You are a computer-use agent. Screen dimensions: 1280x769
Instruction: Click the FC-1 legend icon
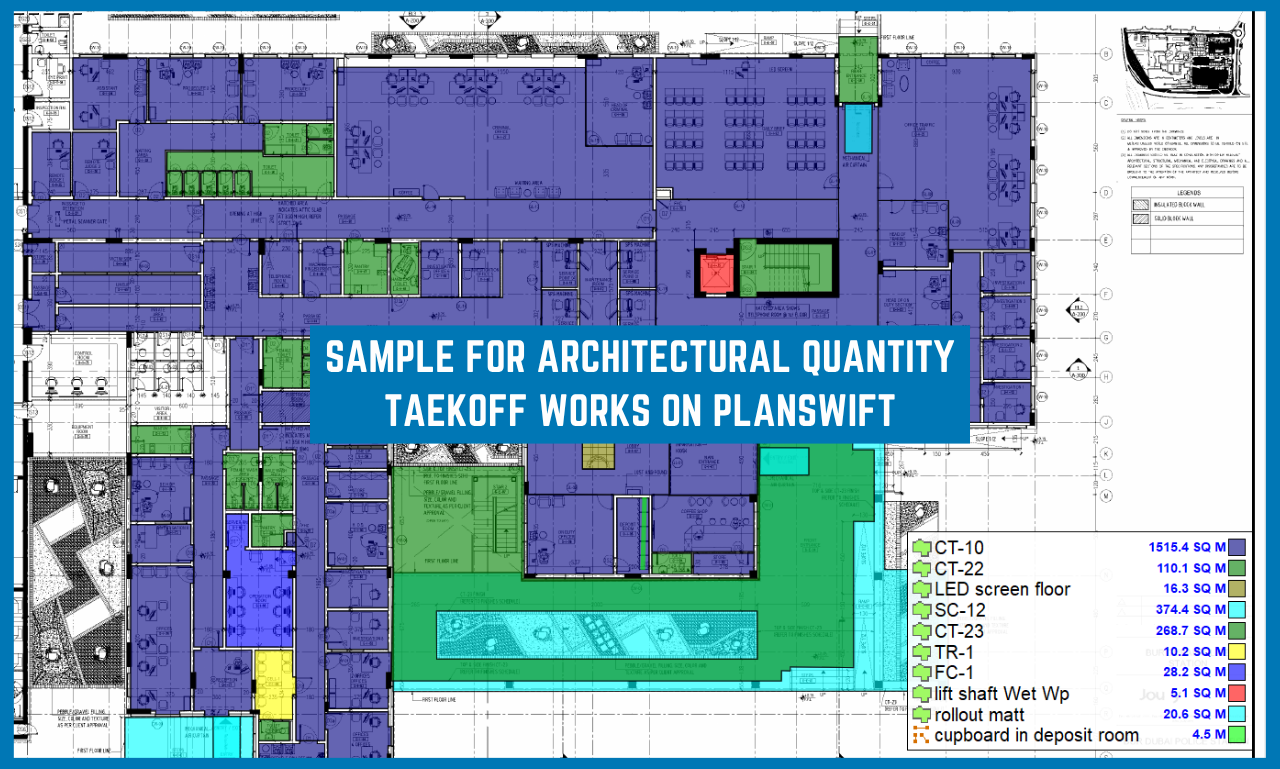(921, 673)
